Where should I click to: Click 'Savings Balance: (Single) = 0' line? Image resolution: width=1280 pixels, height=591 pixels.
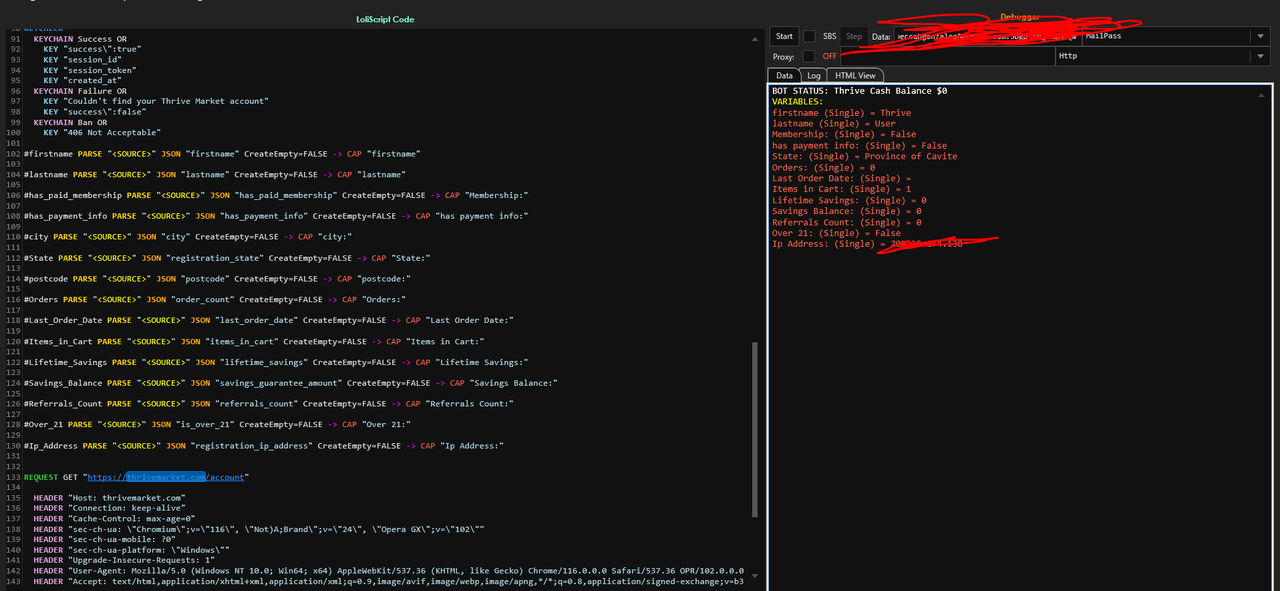pos(847,212)
